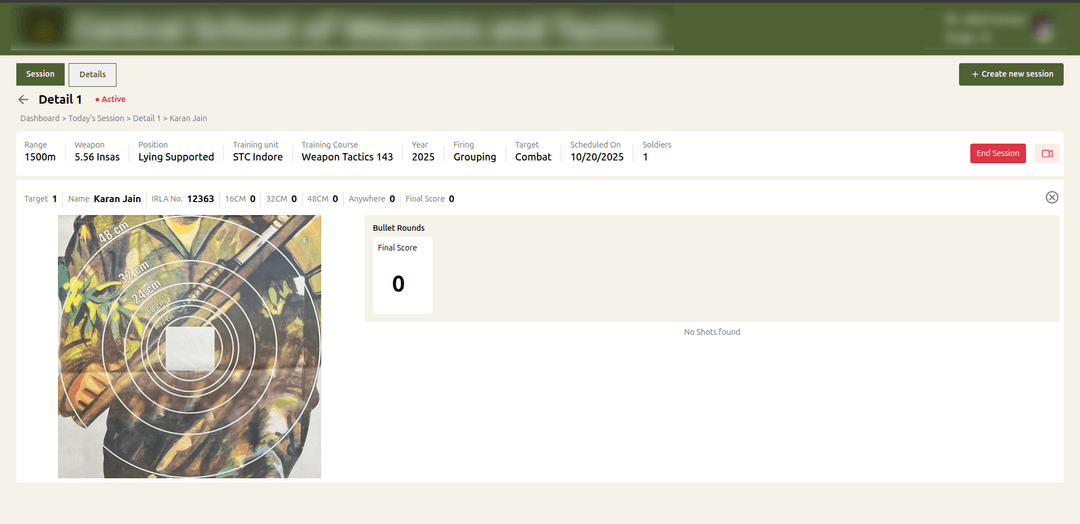This screenshot has width=1080, height=524.
Task: Select the Detail 1 breadcrumb link
Action: 146,119
